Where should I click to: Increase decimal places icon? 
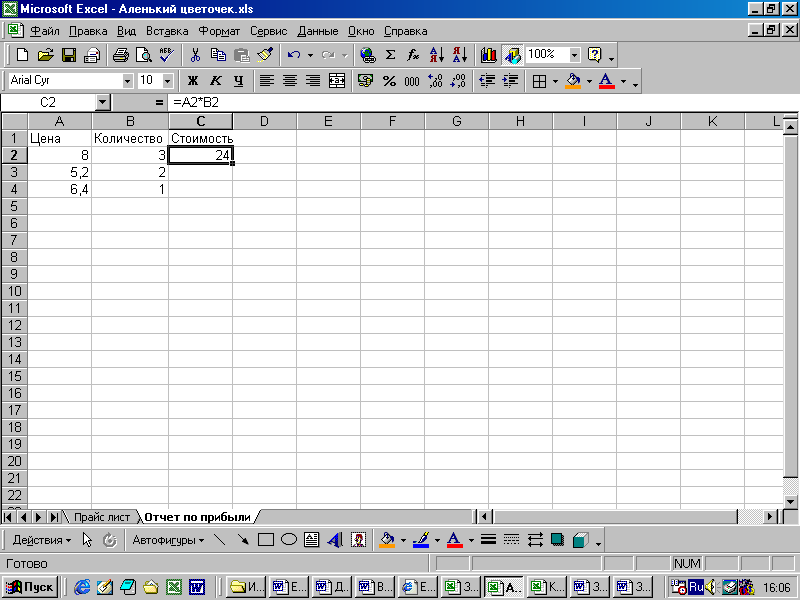coord(435,81)
